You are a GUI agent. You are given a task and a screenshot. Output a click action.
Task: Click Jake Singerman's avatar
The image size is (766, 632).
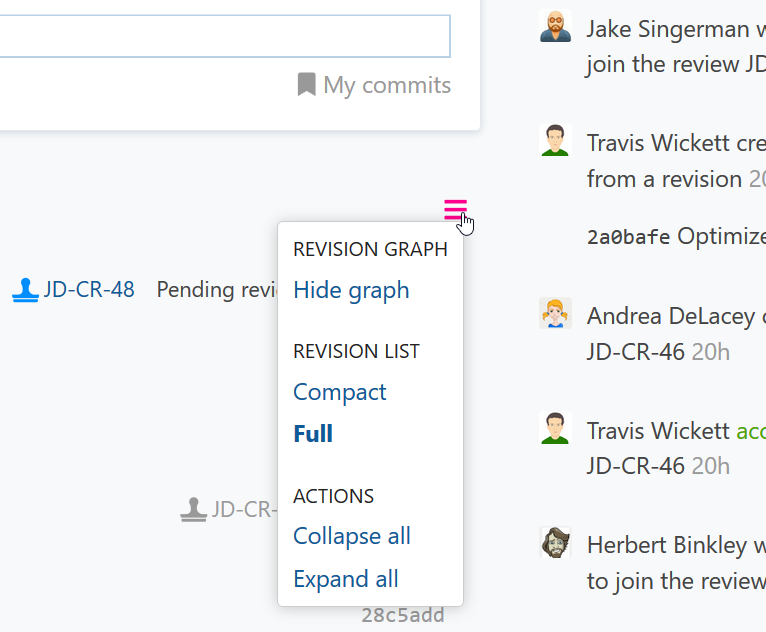click(555, 27)
